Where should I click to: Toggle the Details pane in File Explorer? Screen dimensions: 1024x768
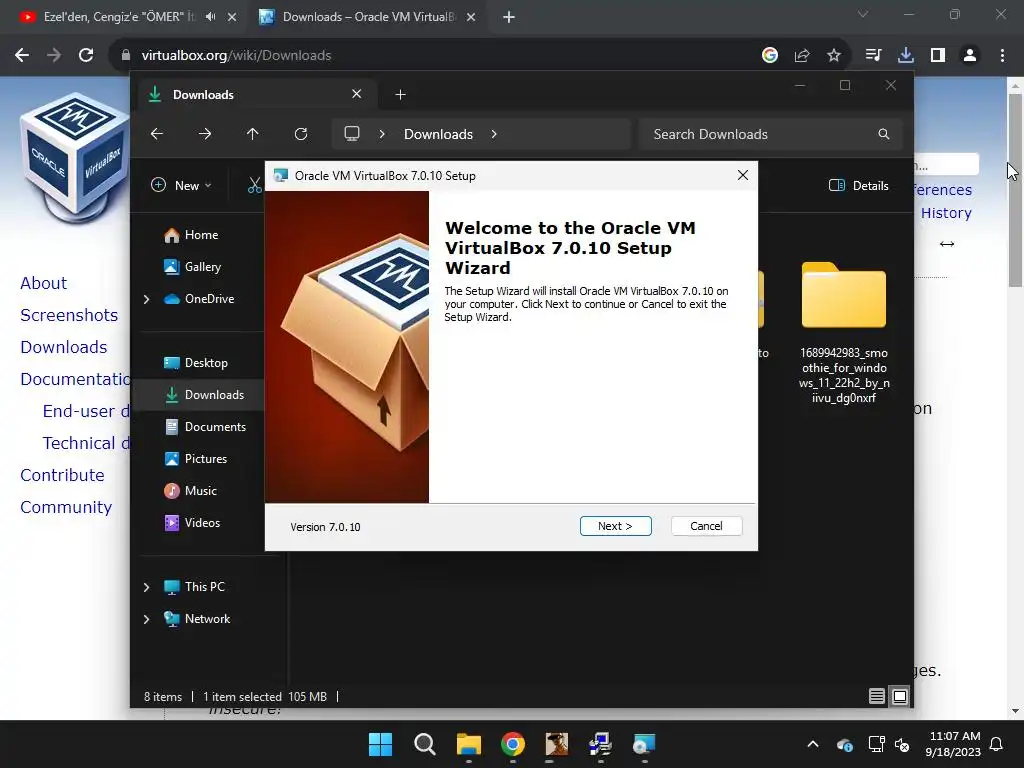point(859,185)
